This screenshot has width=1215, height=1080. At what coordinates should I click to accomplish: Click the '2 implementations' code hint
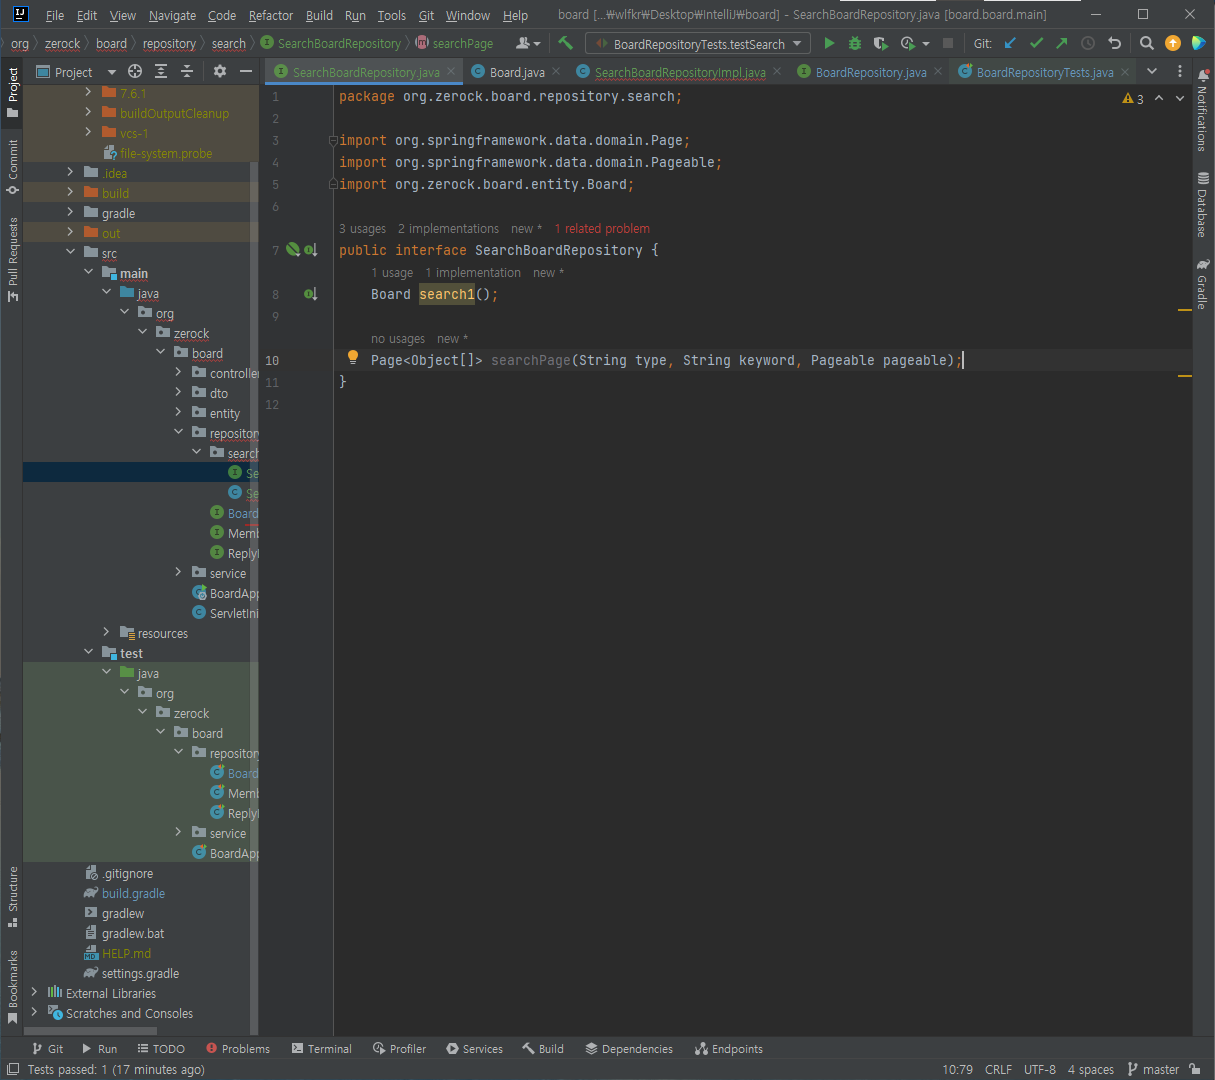pyautogui.click(x=448, y=229)
